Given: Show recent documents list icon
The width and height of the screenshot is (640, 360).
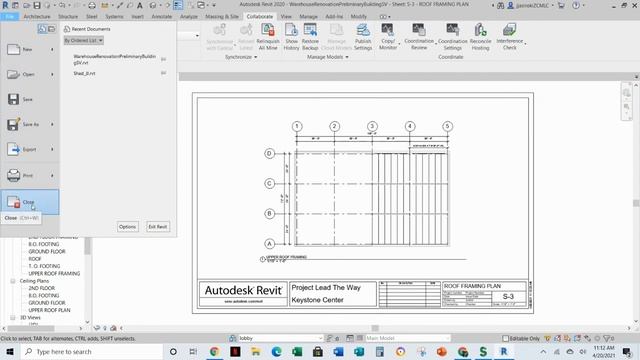Looking at the screenshot, I should coord(42,29).
